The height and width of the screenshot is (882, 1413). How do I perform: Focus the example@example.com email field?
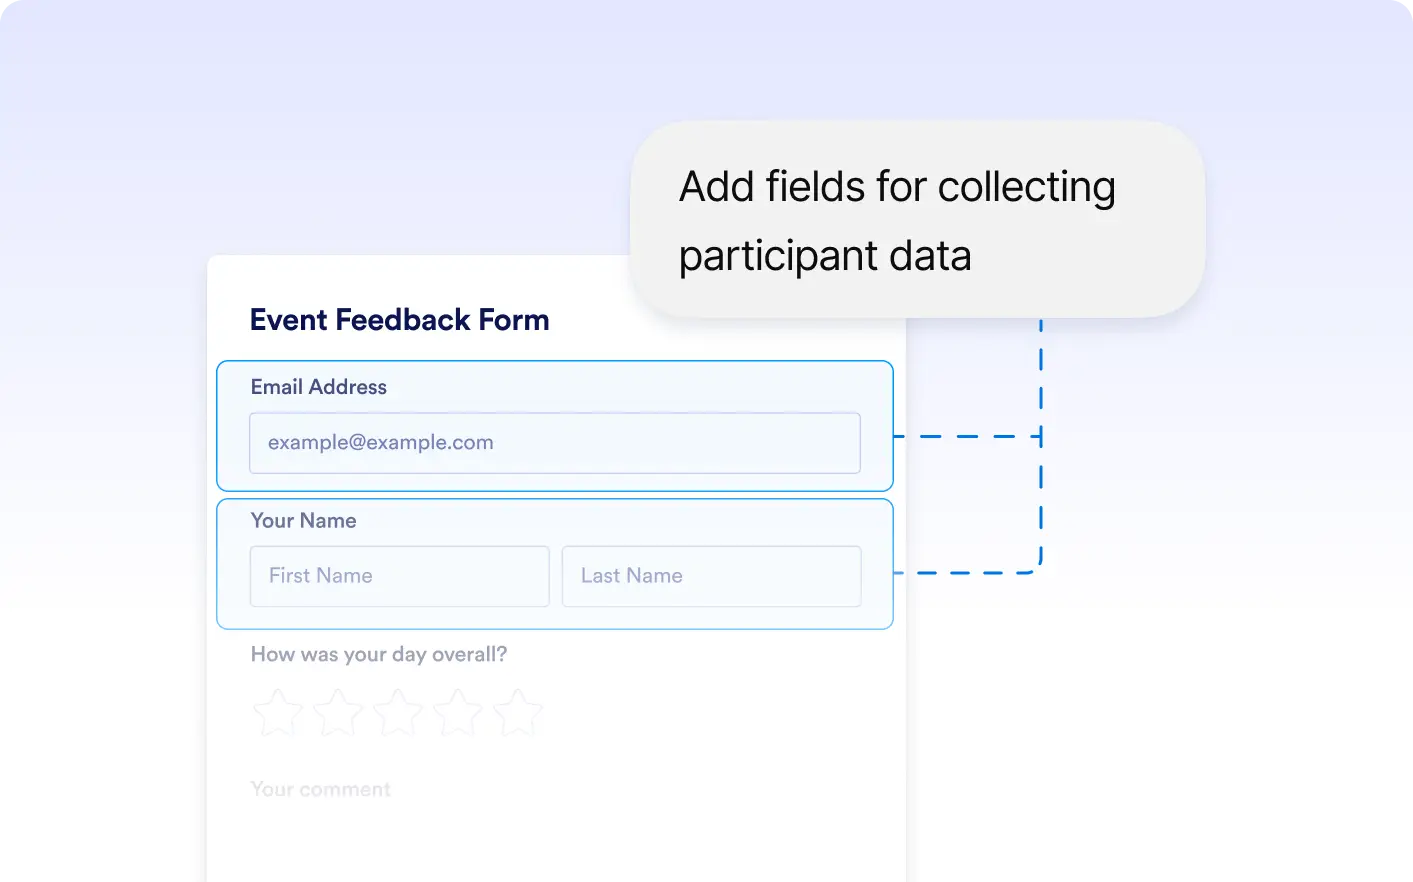tap(555, 443)
